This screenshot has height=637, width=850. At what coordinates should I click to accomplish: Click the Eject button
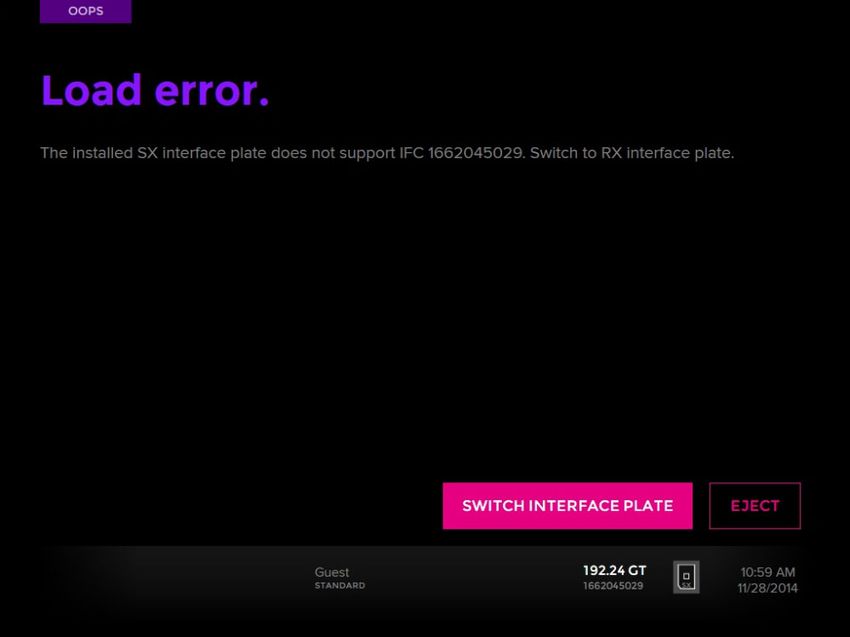point(755,506)
